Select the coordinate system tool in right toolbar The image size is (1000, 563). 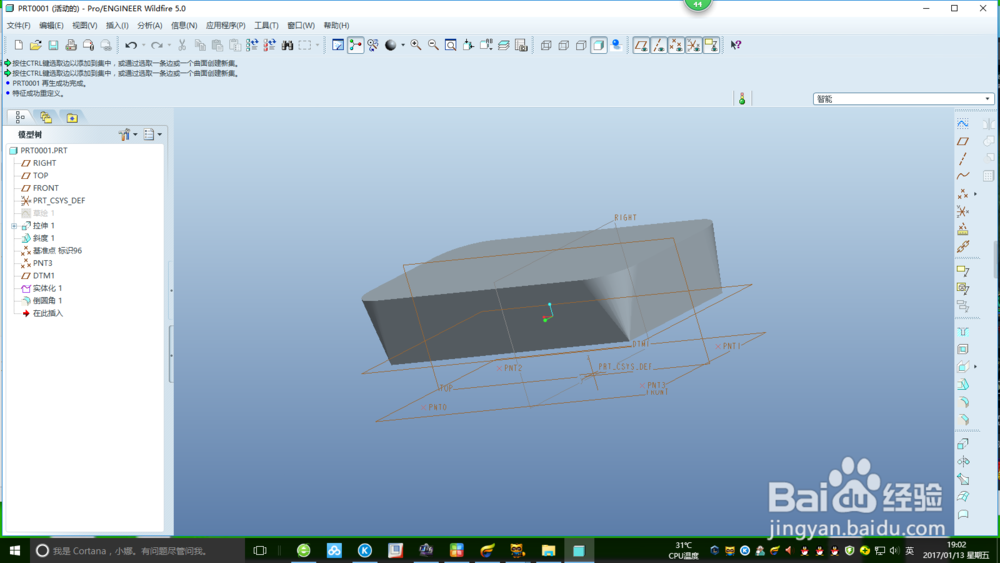pos(963,212)
